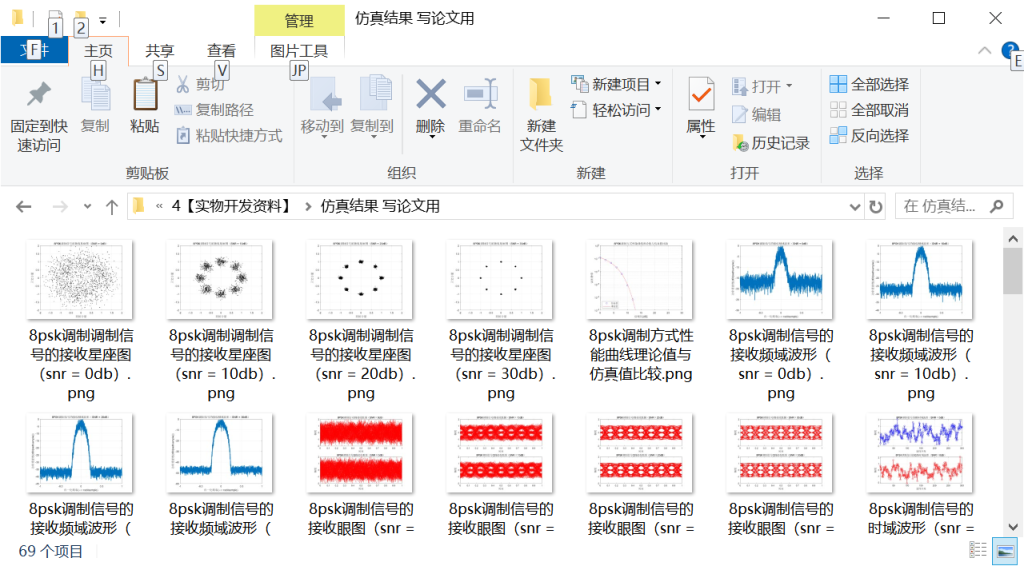This screenshot has height=566, width=1024.
Task: Select Paste shortcut (粘贴快捷方式)
Action: [x=229, y=136]
